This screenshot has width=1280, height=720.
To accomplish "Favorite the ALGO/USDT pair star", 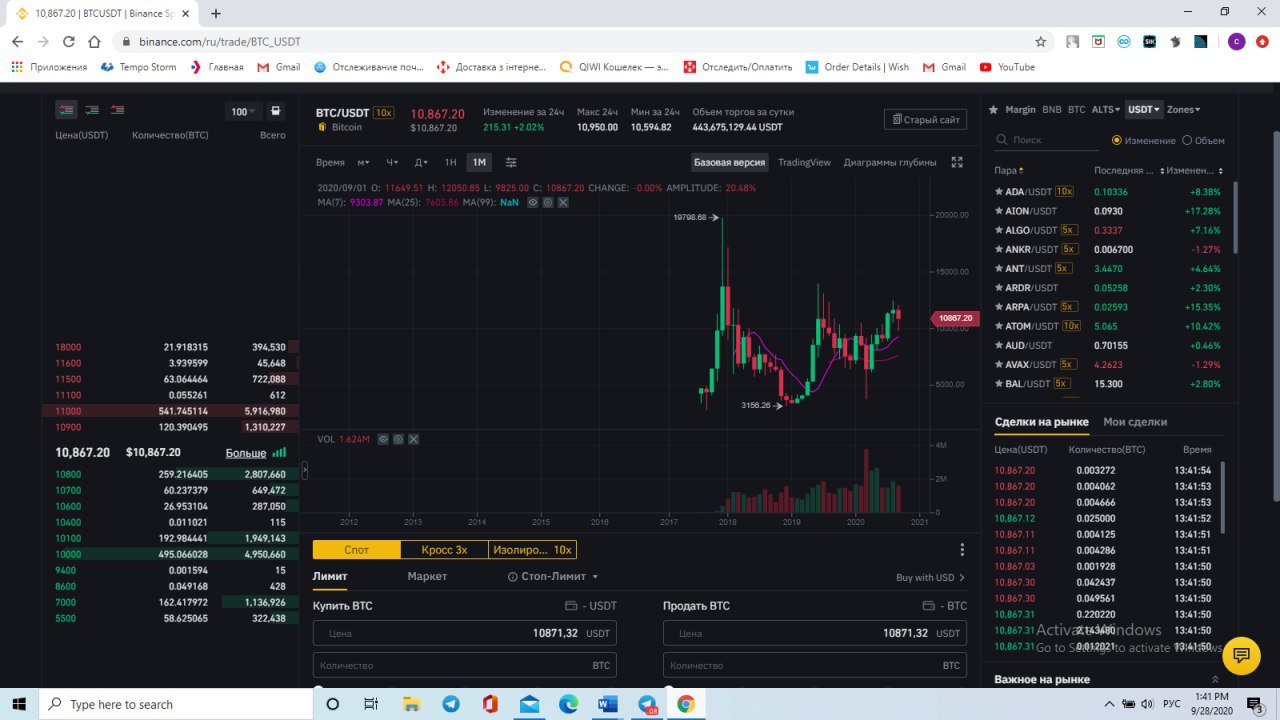I will pyautogui.click(x=998, y=230).
